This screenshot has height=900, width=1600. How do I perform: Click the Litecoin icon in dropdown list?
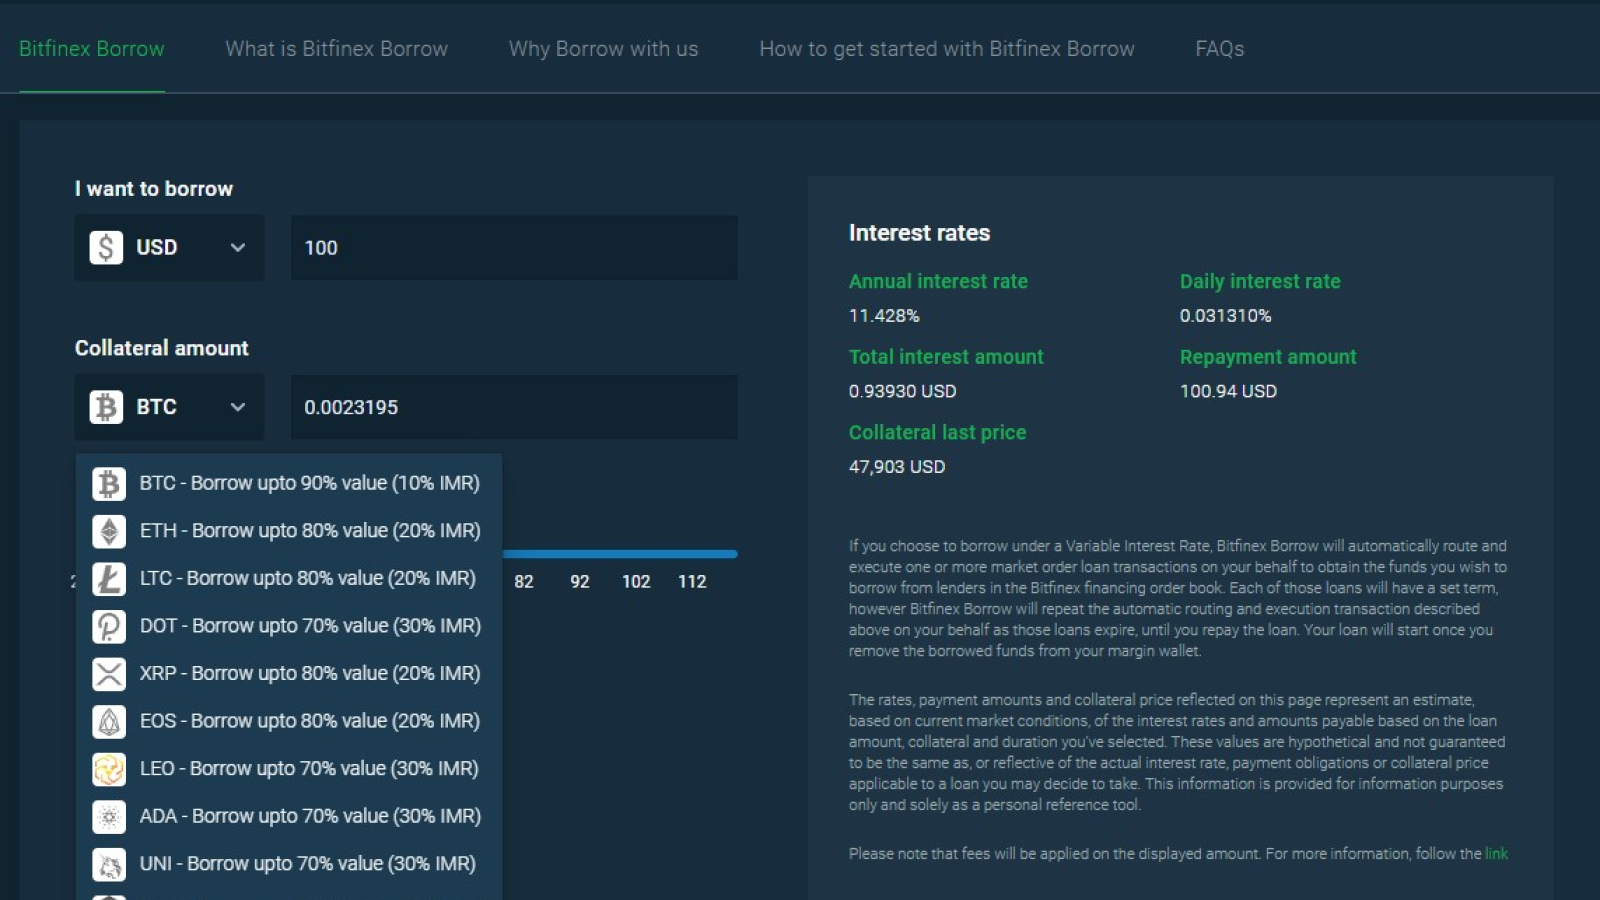click(x=109, y=579)
